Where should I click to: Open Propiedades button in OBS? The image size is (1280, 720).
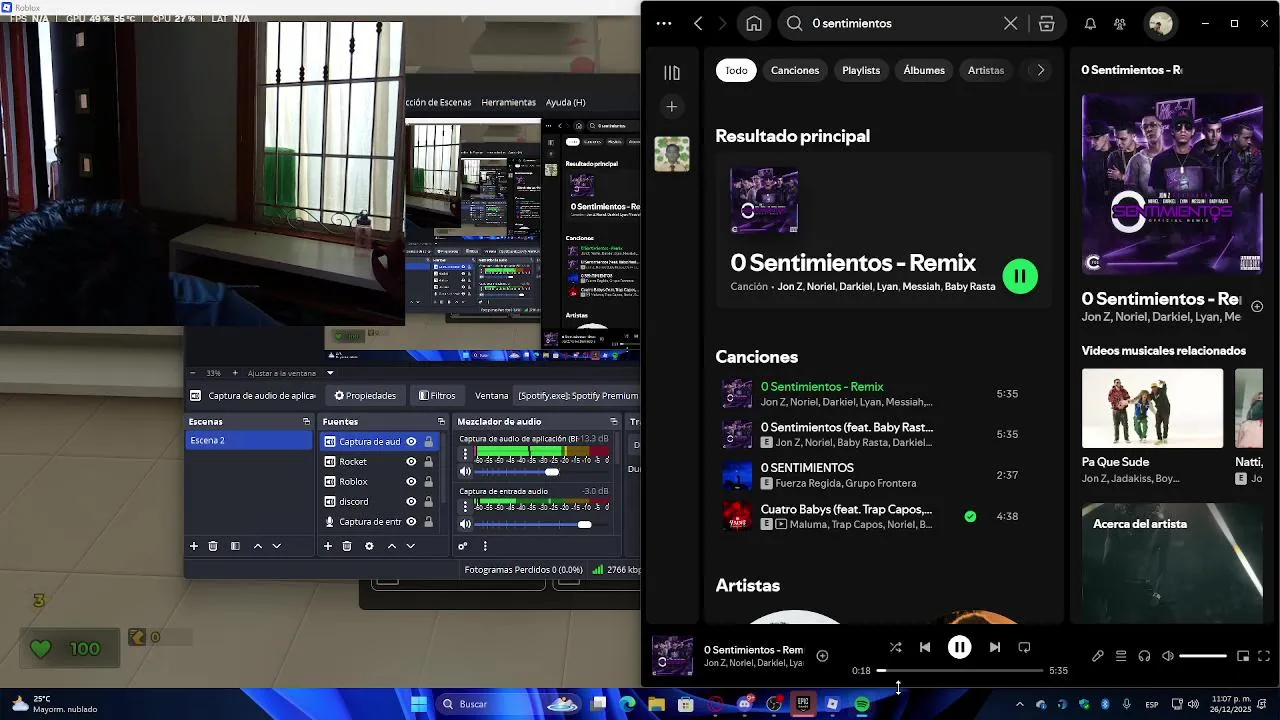coord(365,395)
